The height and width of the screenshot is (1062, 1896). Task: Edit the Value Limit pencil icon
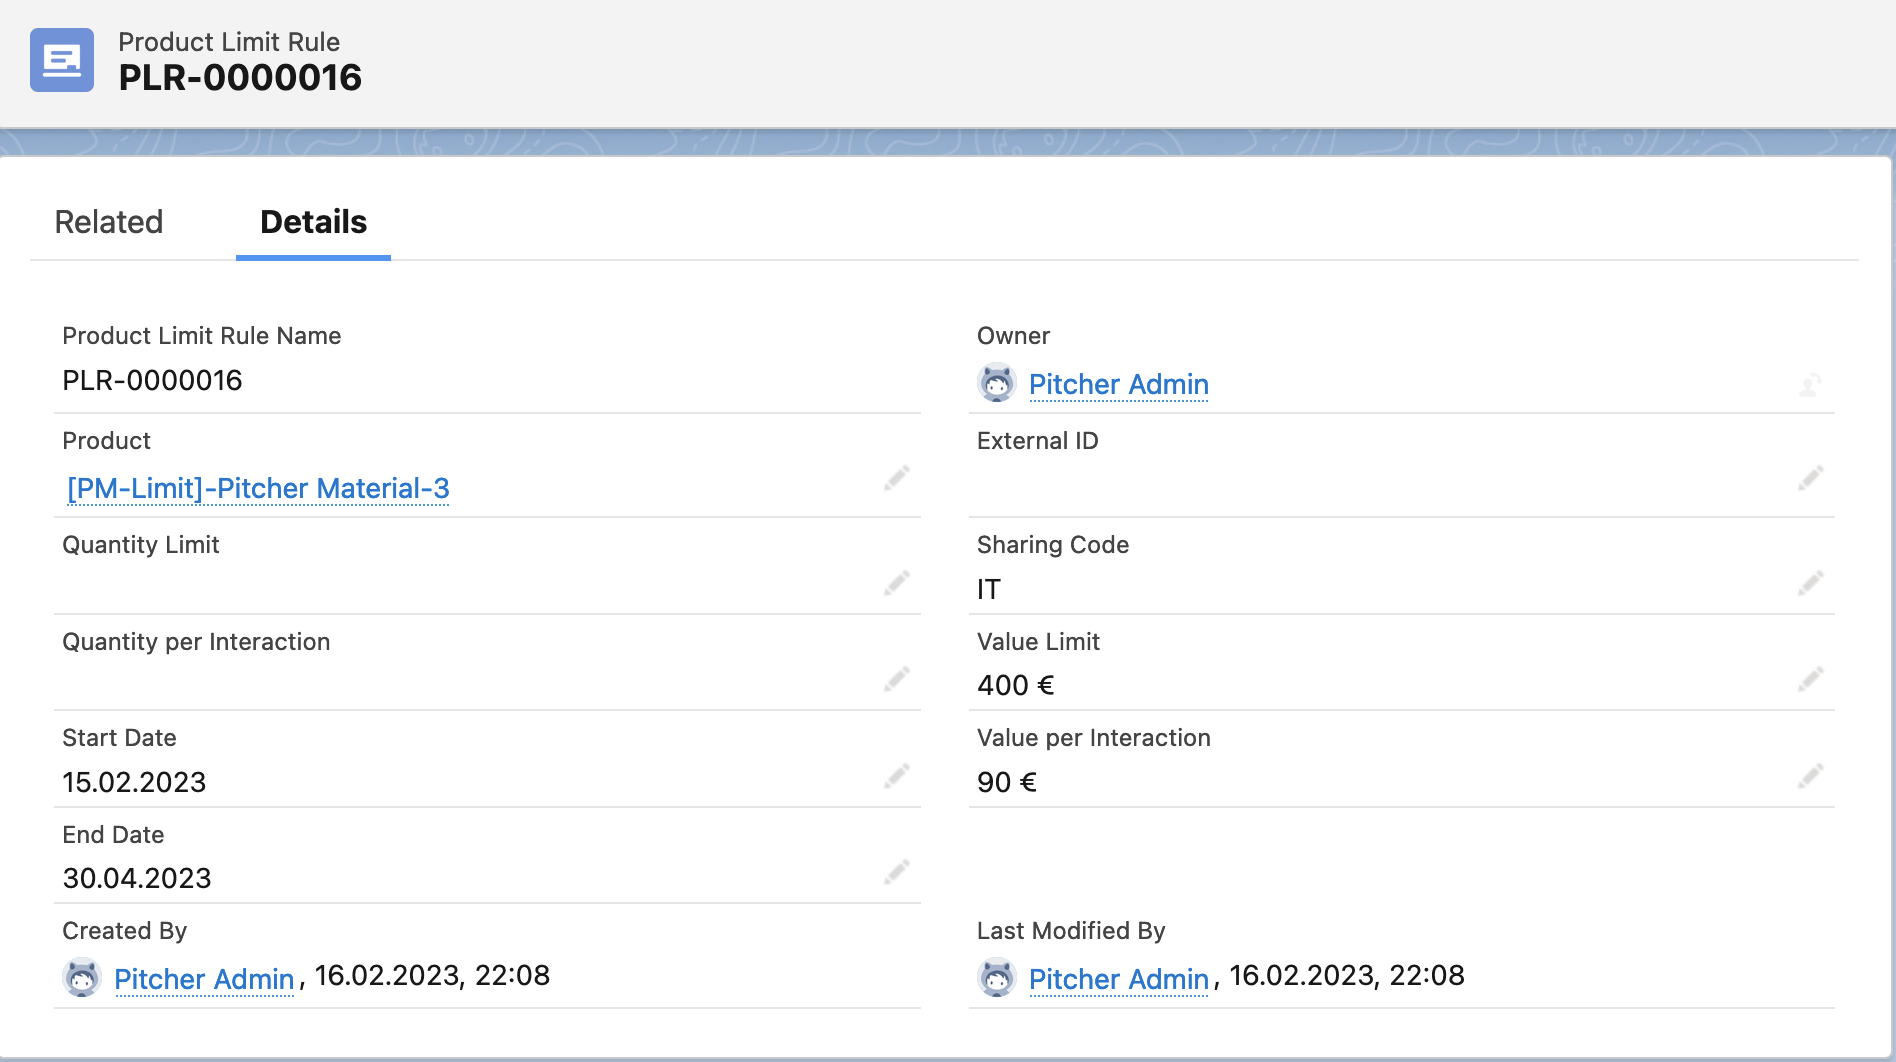click(1811, 680)
